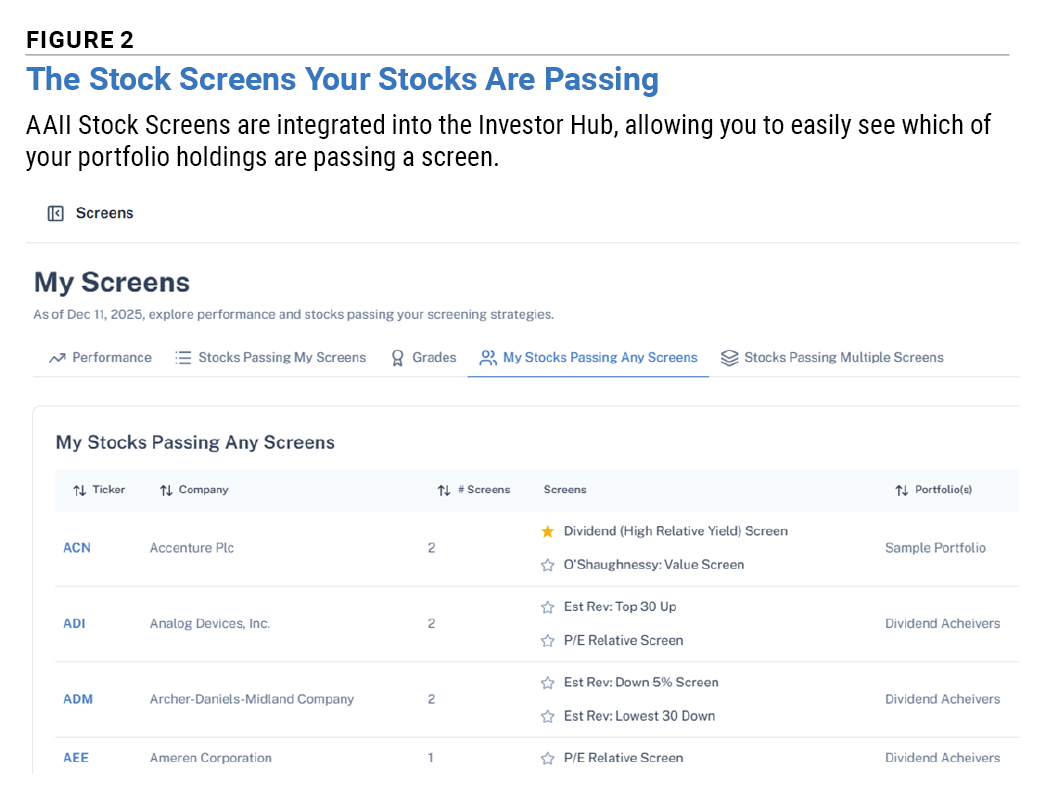Click the O'Shaughnessy: Value Screen name
Image resolution: width=1042 pixels, height=792 pixels.
(x=654, y=565)
